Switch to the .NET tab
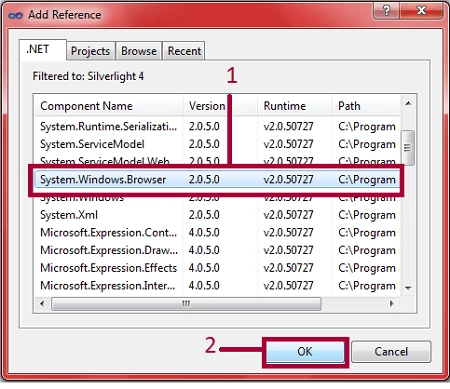This screenshot has width=450, height=389. [x=42, y=50]
